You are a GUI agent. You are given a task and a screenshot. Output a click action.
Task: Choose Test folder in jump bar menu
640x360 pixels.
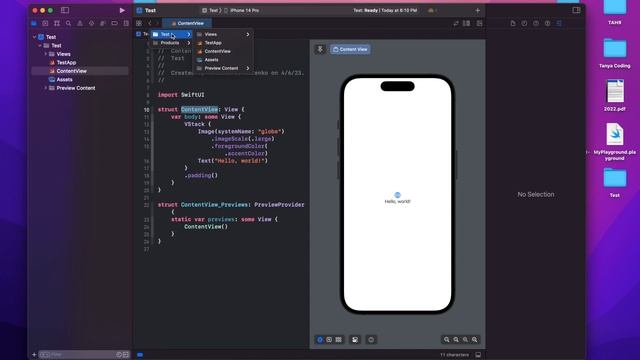tap(171, 34)
